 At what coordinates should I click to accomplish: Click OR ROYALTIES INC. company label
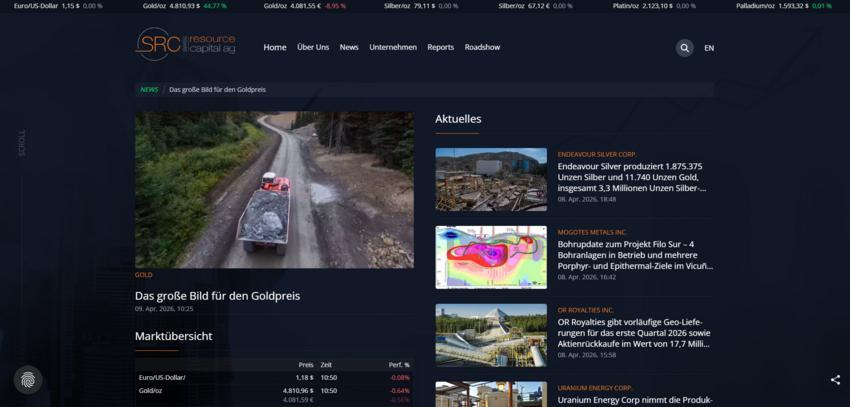(586, 311)
